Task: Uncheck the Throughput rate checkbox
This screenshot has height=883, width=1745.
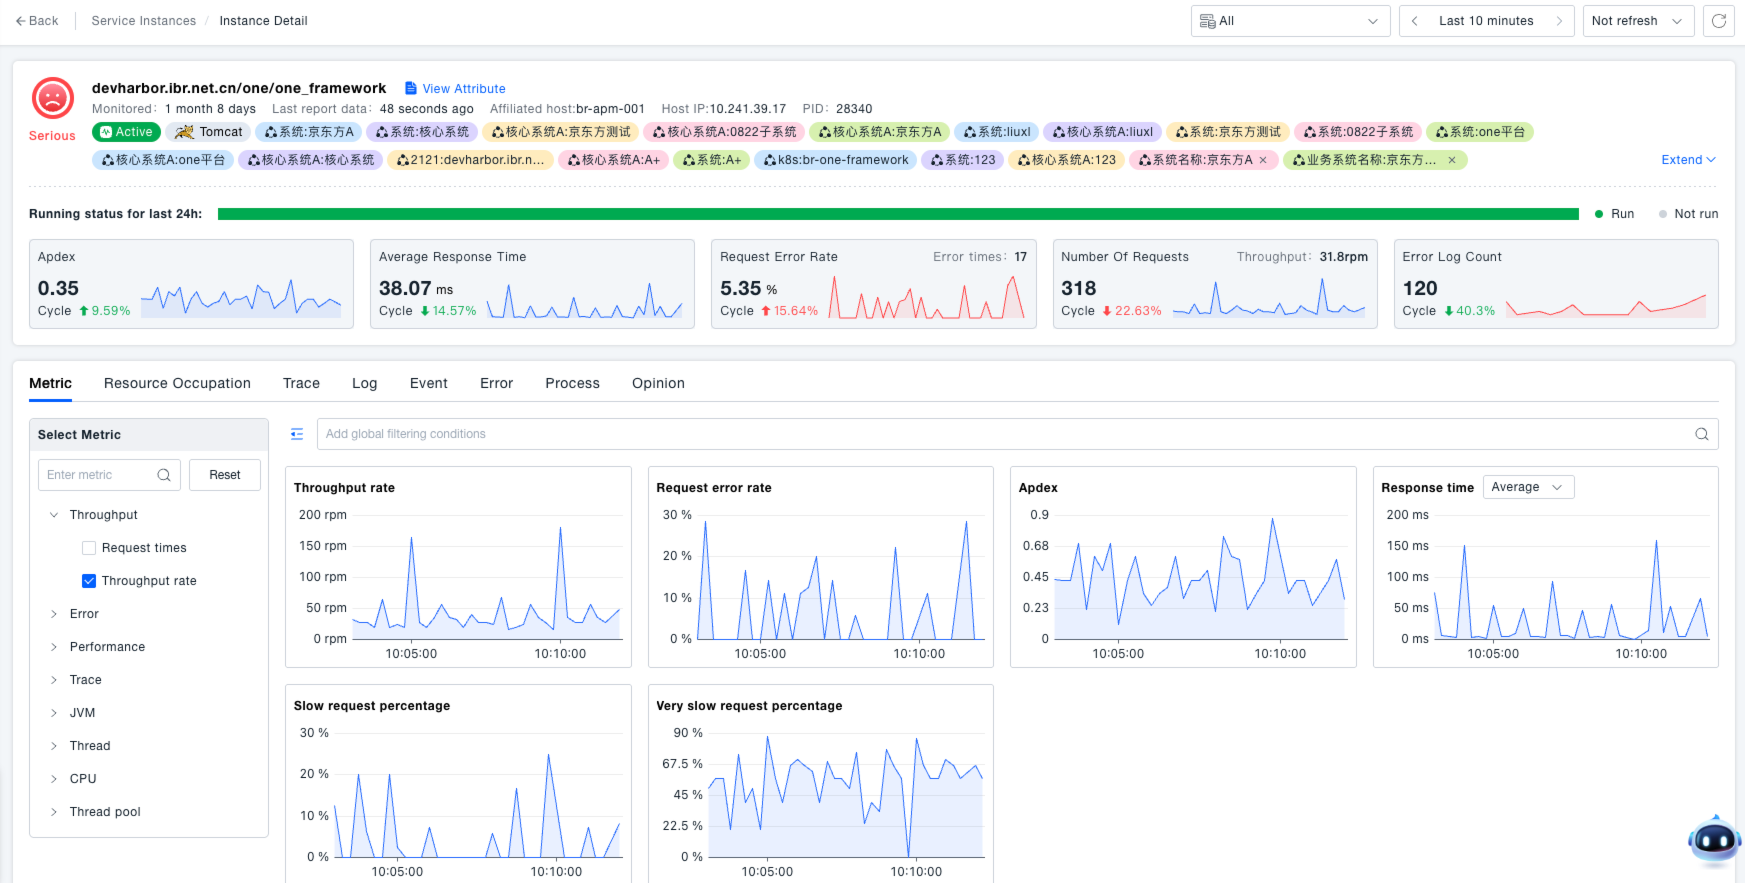Action: coord(89,581)
